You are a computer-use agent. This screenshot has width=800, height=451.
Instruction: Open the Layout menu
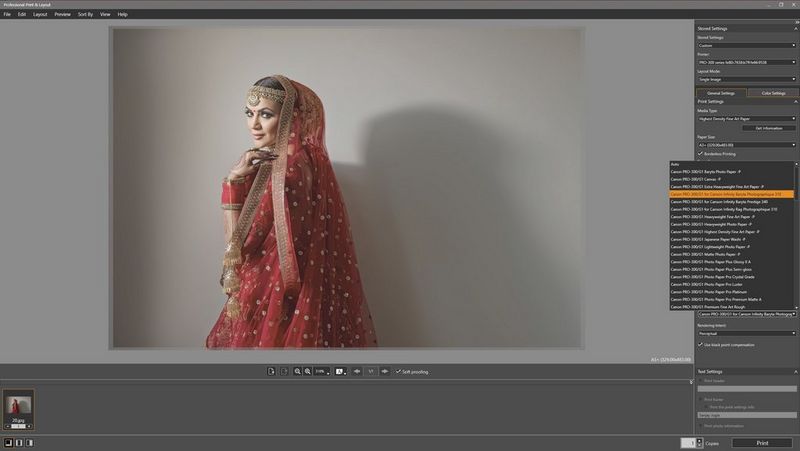[40, 14]
